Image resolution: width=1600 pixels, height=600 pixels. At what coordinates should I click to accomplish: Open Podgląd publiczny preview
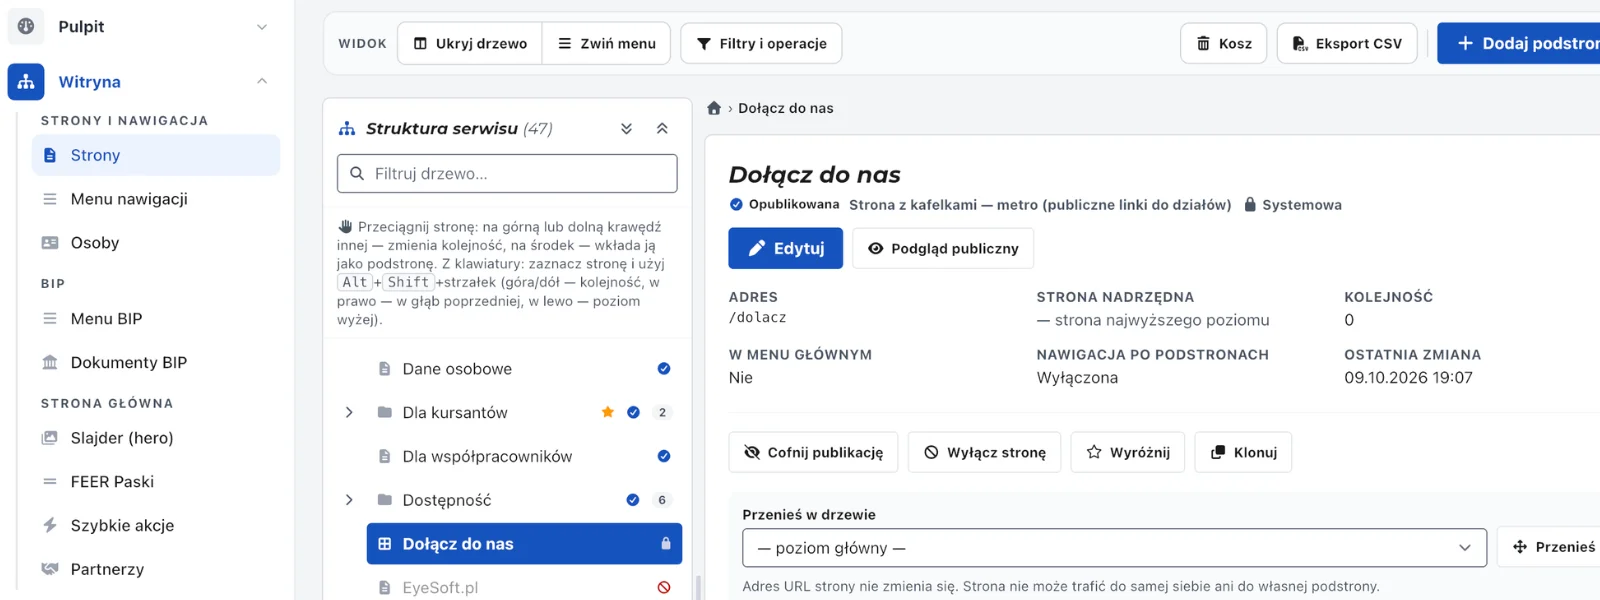[x=943, y=248]
